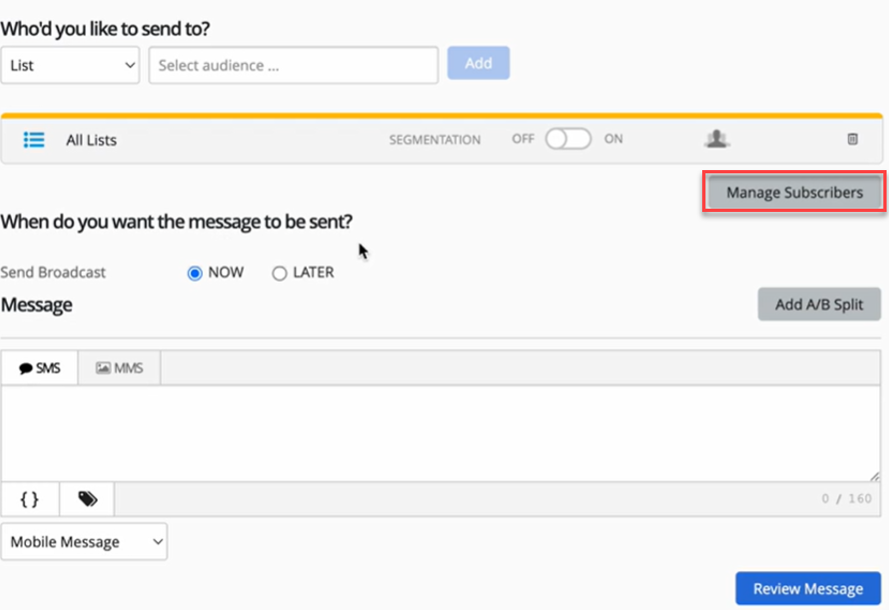This screenshot has width=889, height=610.
Task: Open the List audience type dropdown
Action: tap(70, 64)
